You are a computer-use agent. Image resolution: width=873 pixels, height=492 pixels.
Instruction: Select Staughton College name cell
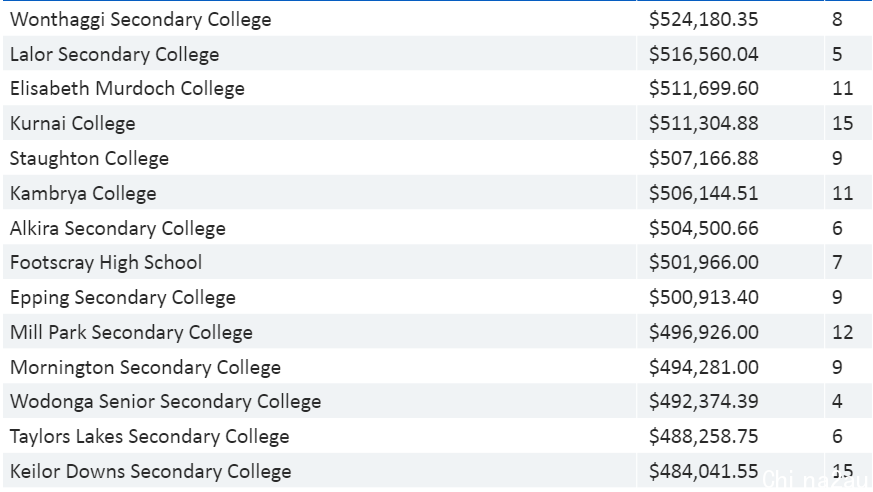point(319,158)
